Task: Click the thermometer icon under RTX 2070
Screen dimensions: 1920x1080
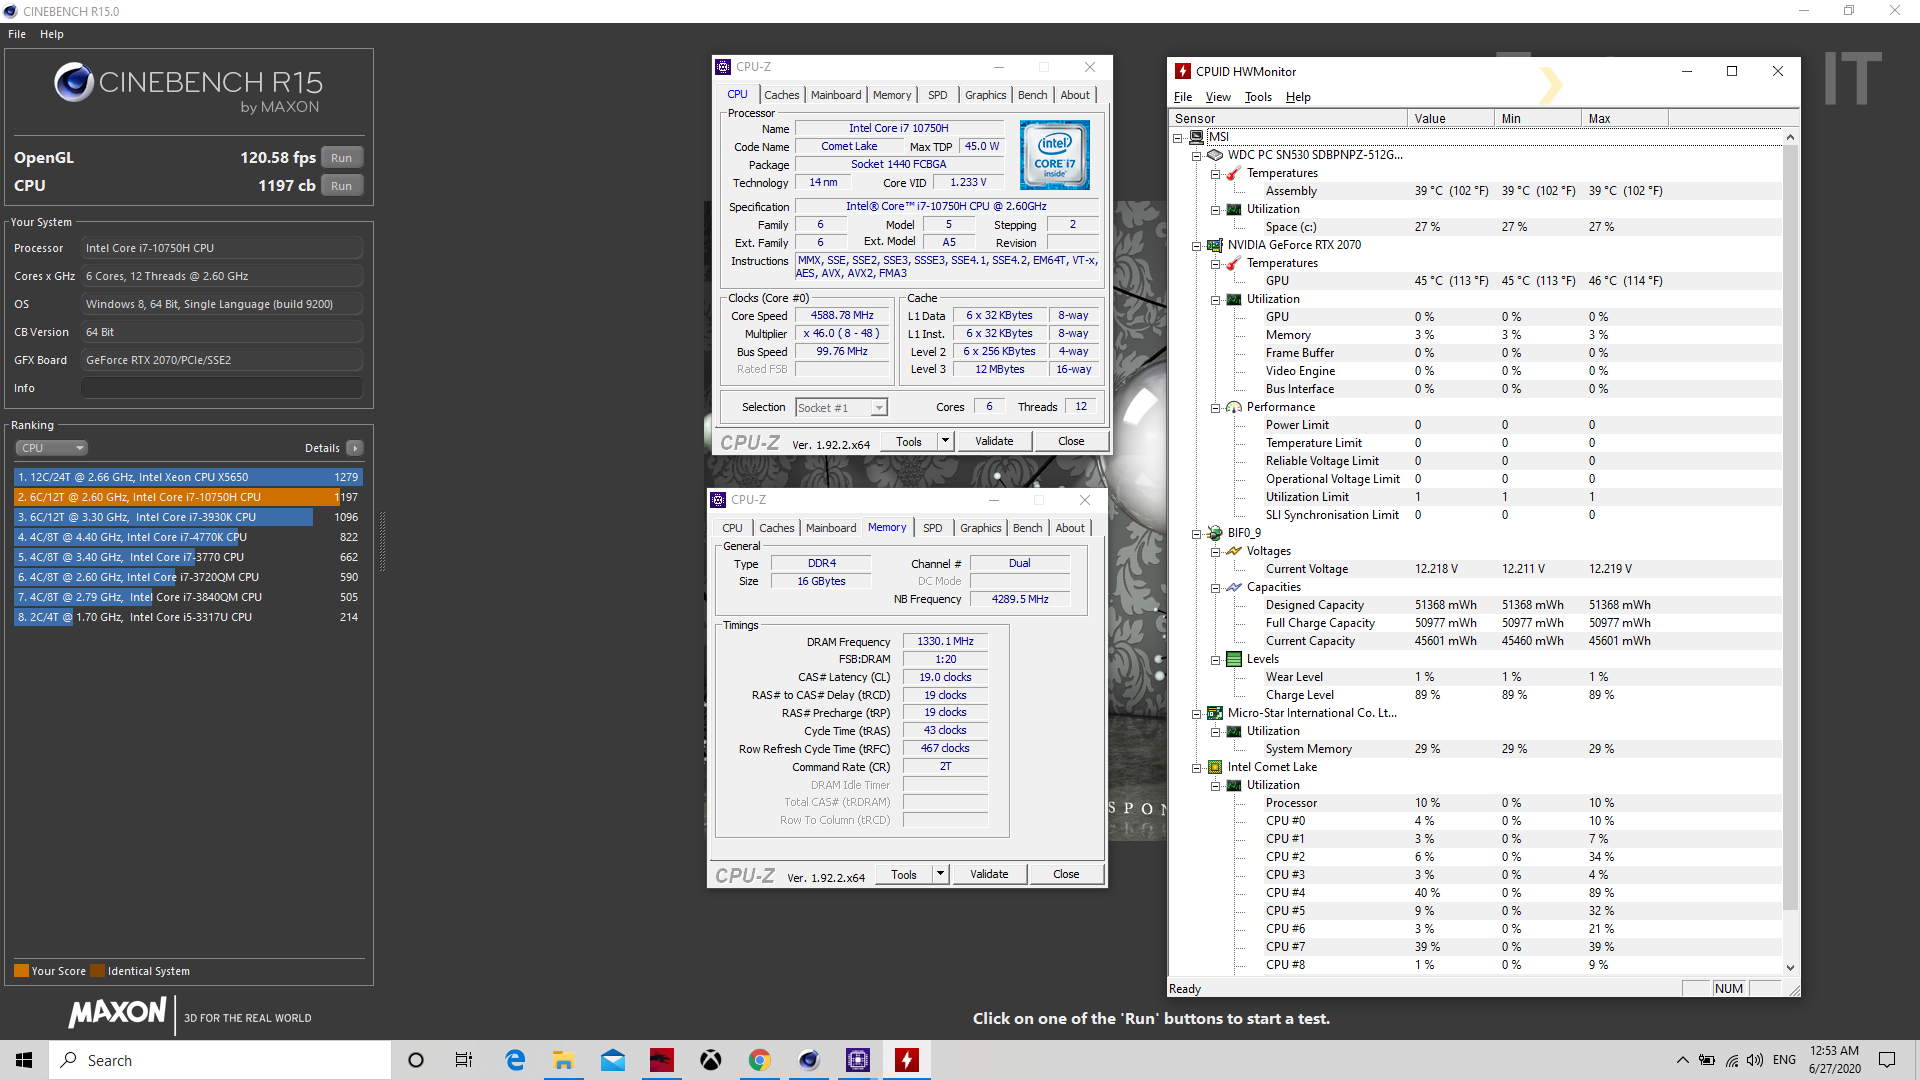Action: (x=1234, y=263)
